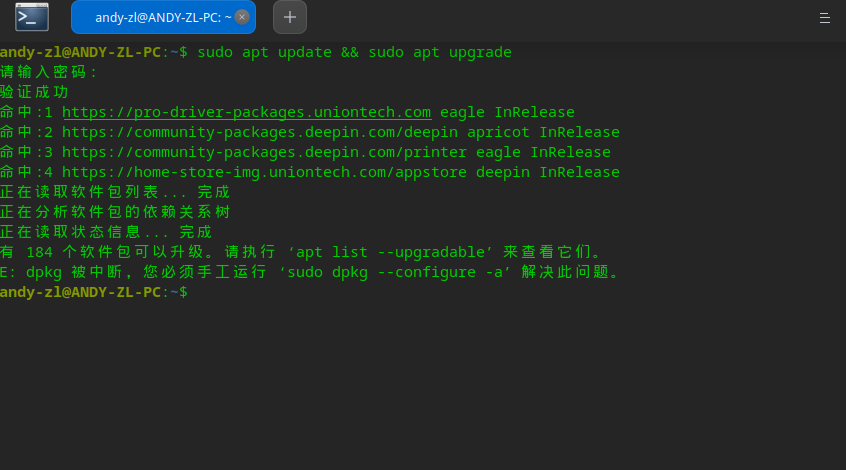Open the hamburger main menu
The height and width of the screenshot is (470, 846).
point(824,17)
